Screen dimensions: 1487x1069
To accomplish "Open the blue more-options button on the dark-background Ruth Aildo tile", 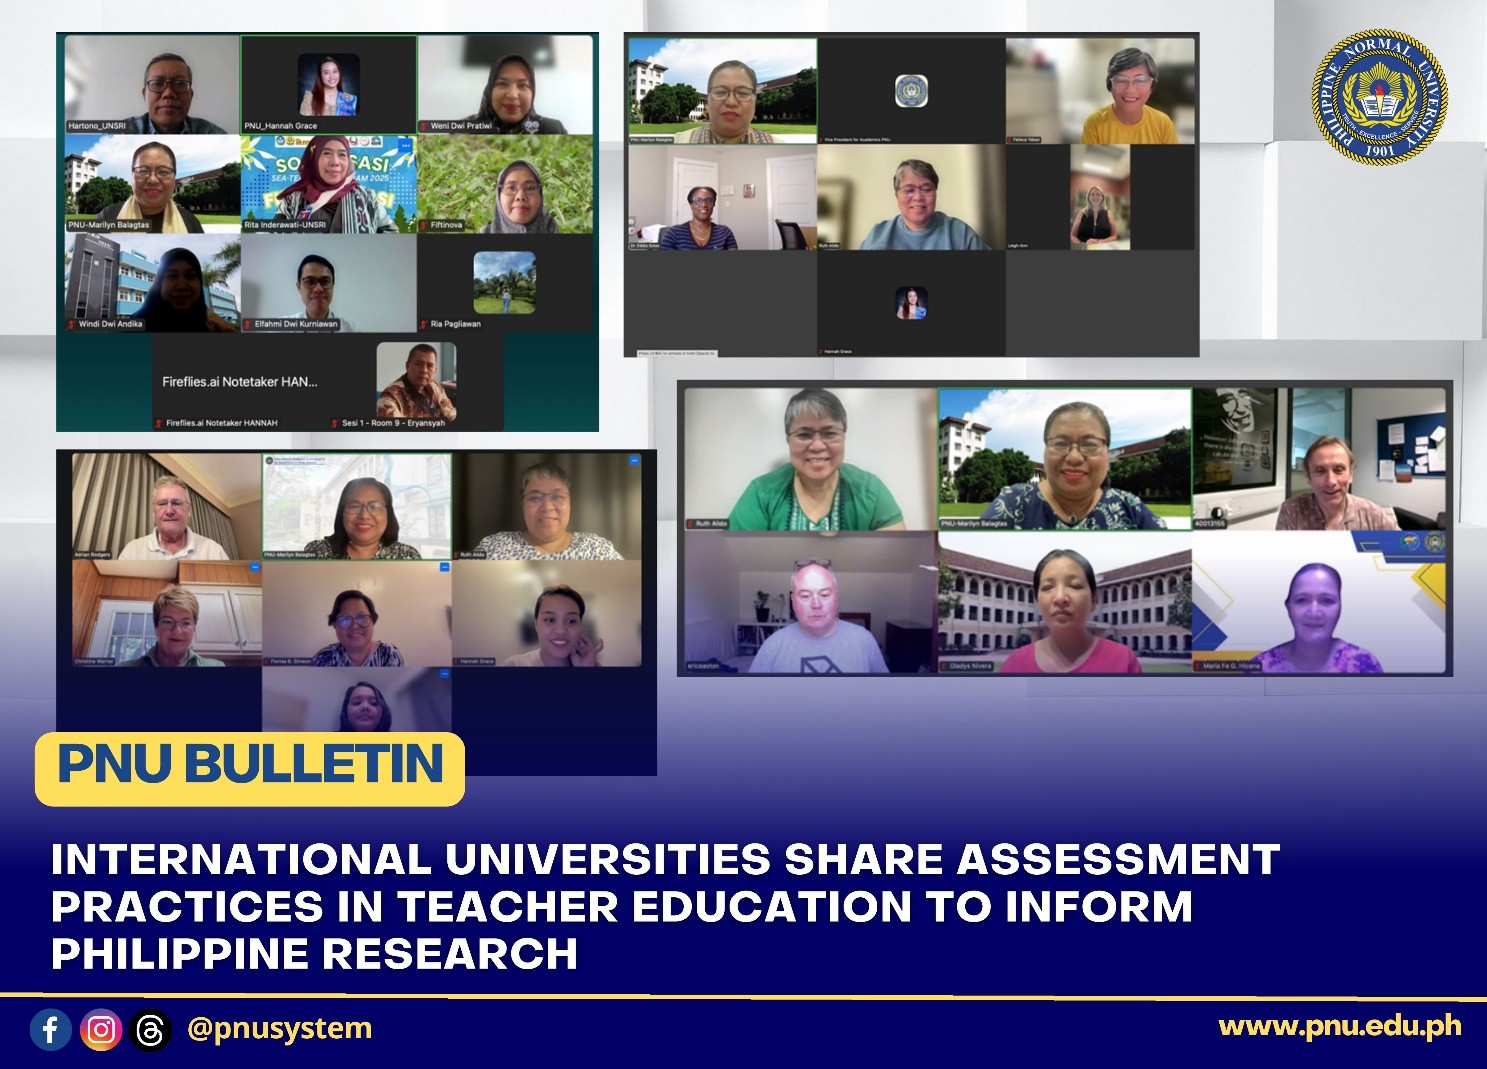I will (x=634, y=460).
